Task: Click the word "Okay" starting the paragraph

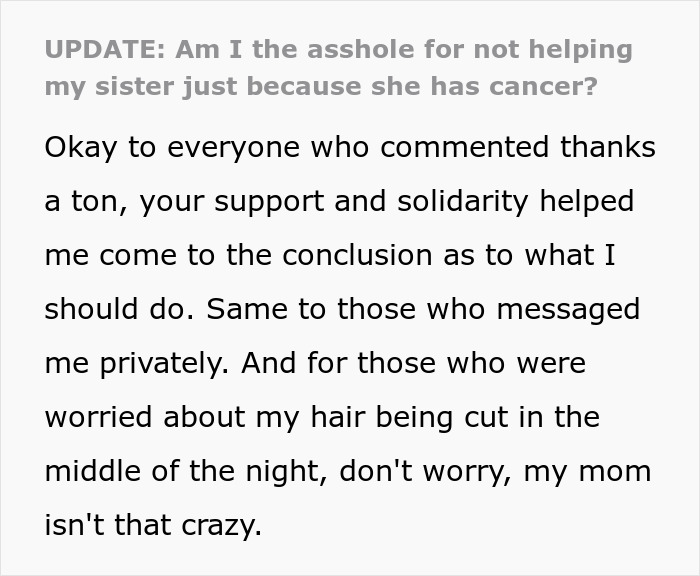Action: coord(81,148)
